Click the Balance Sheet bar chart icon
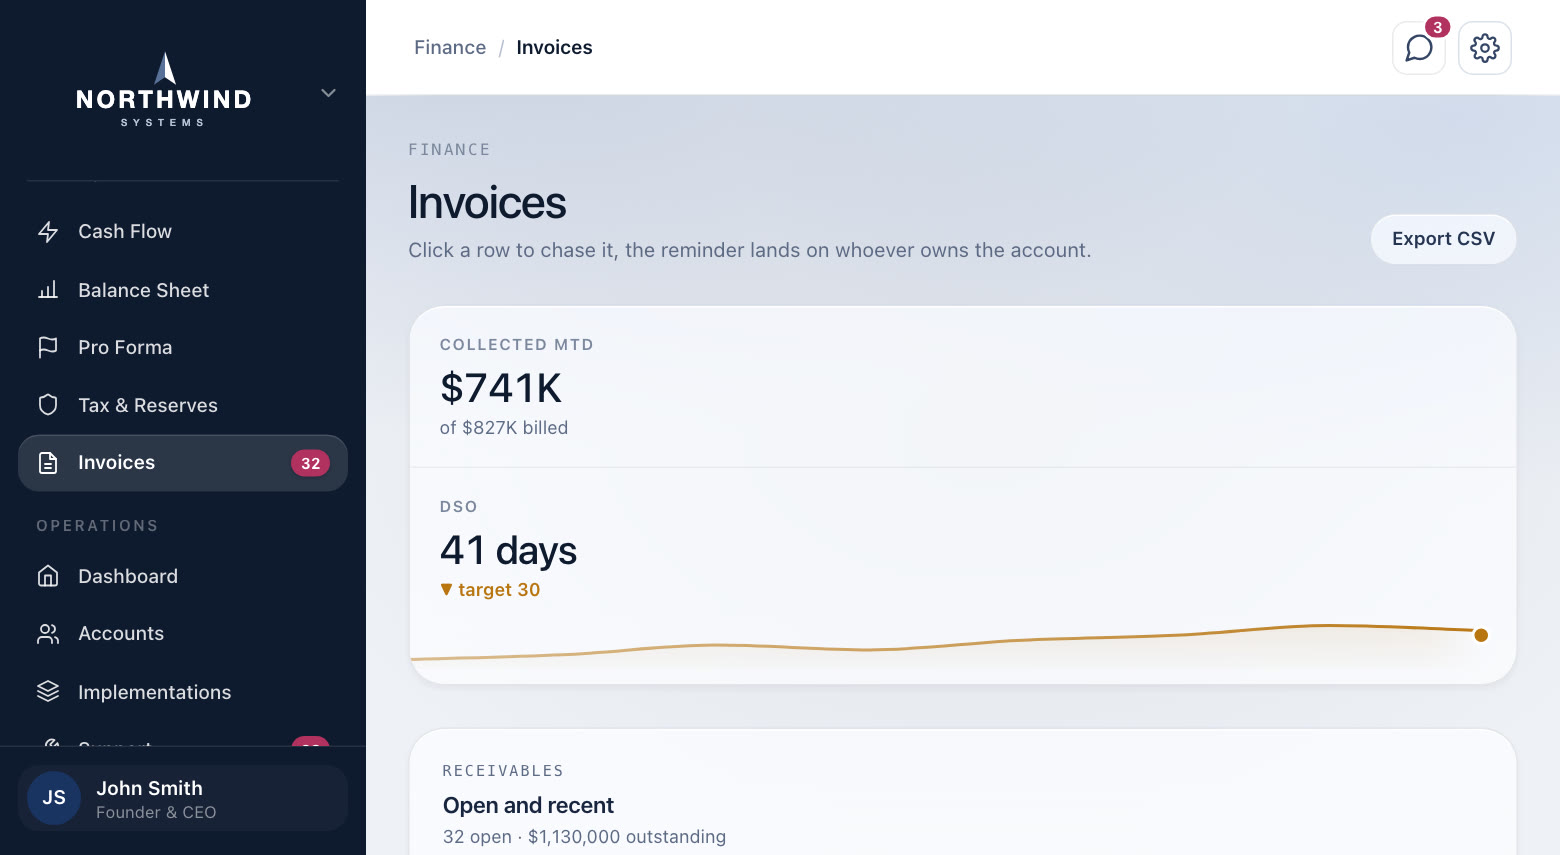 [48, 290]
